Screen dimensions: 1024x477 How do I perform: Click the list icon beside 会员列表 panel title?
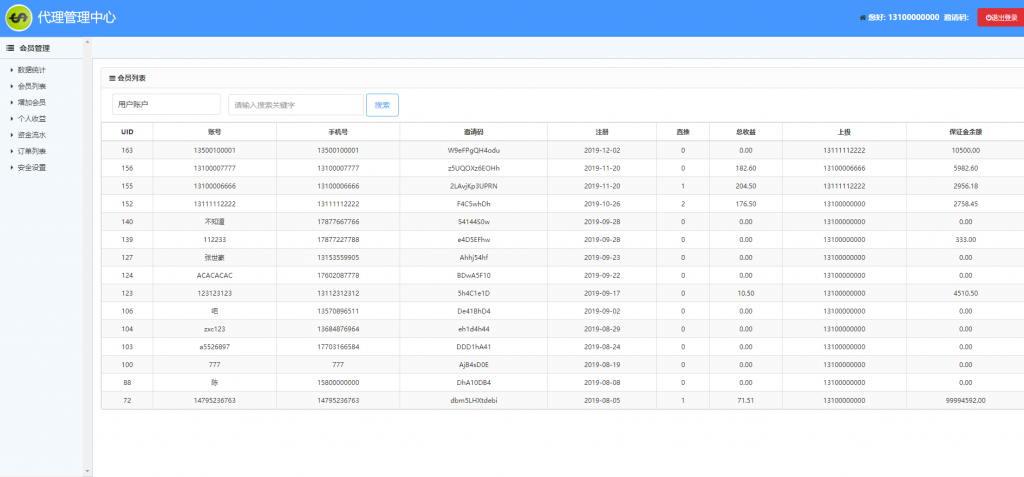[x=112, y=78]
